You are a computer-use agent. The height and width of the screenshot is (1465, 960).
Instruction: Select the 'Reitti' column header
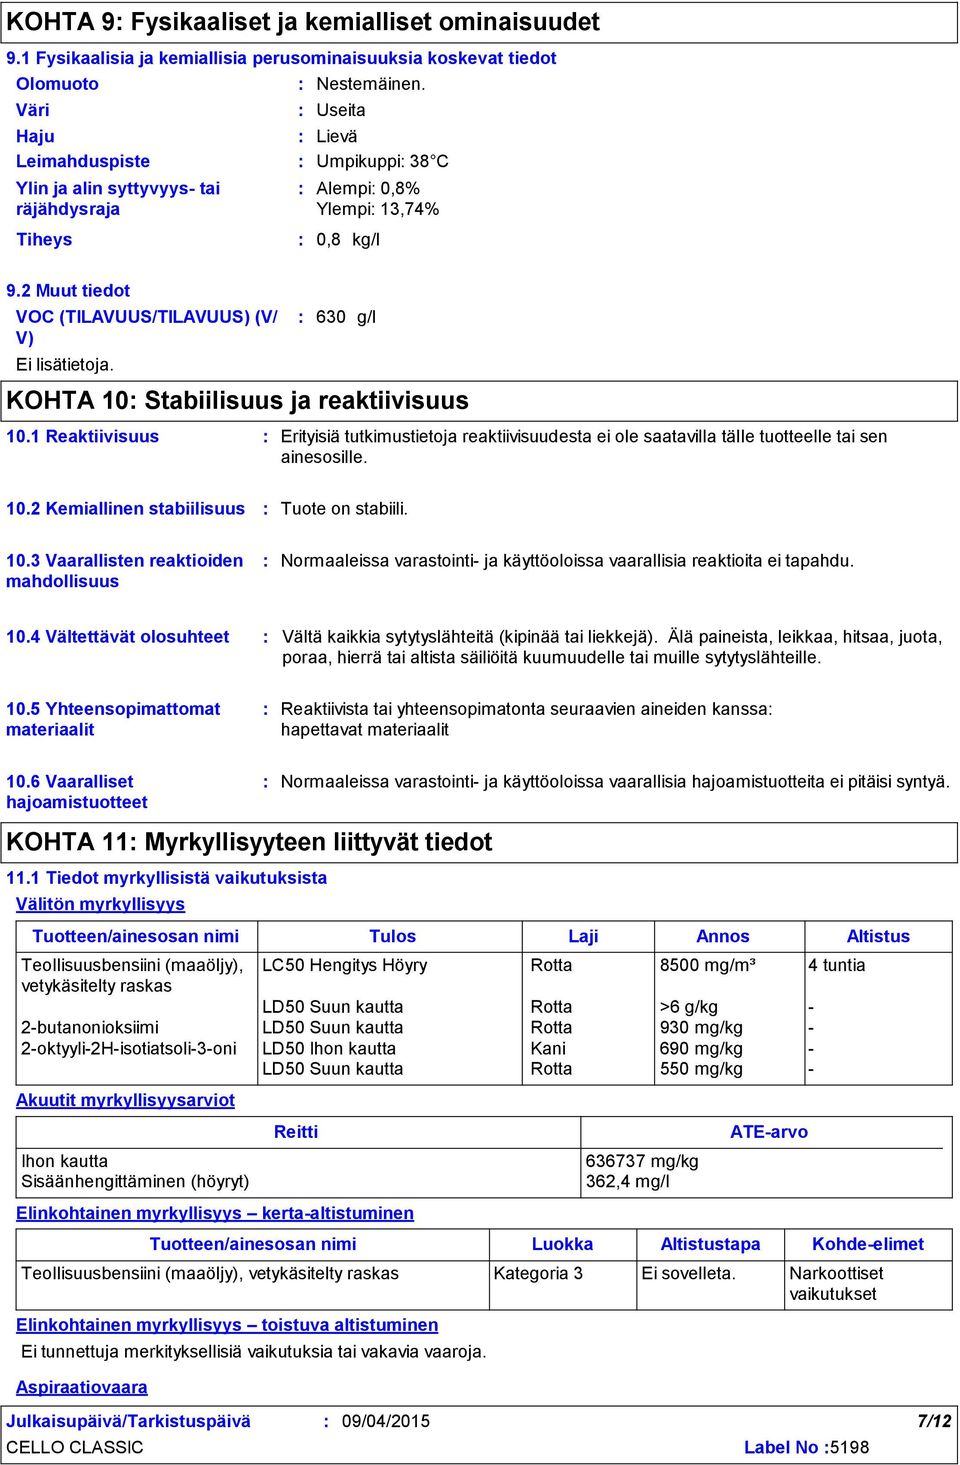pyautogui.click(x=296, y=1132)
